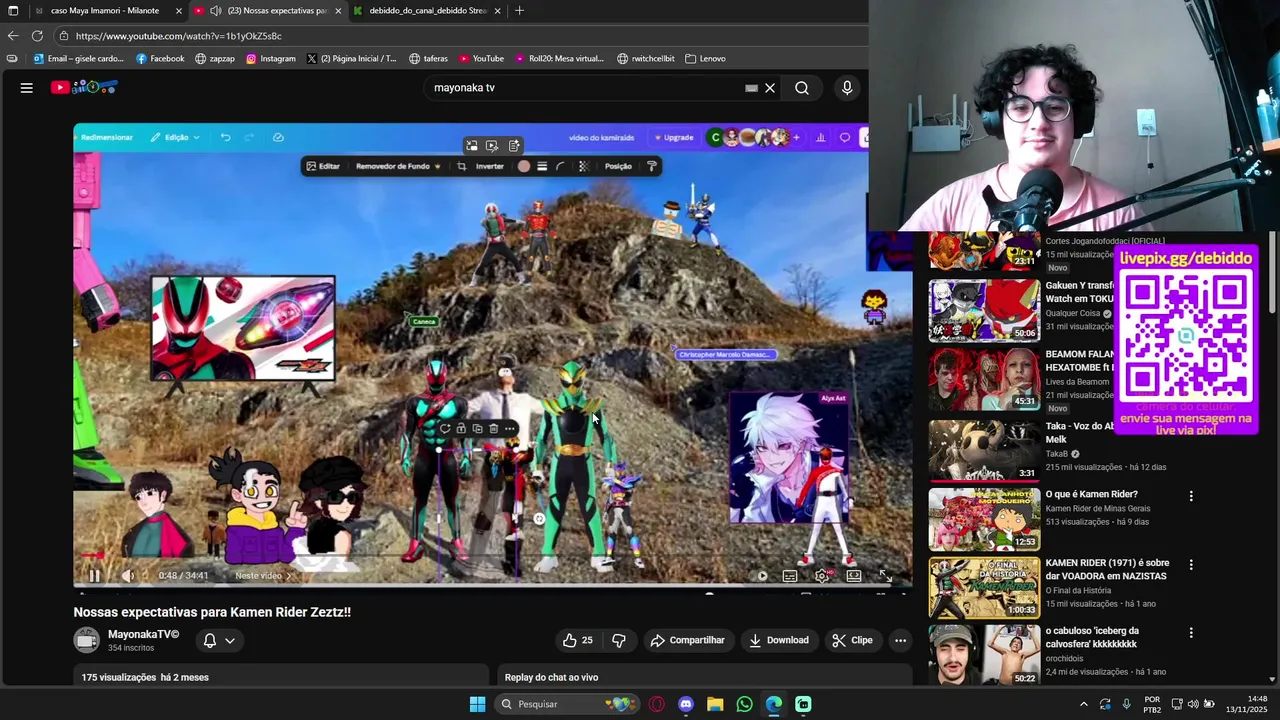Screen dimensions: 1280x720
Task: Open options menu for 'o cabuloso iceberg' video
Action: tap(1191, 633)
